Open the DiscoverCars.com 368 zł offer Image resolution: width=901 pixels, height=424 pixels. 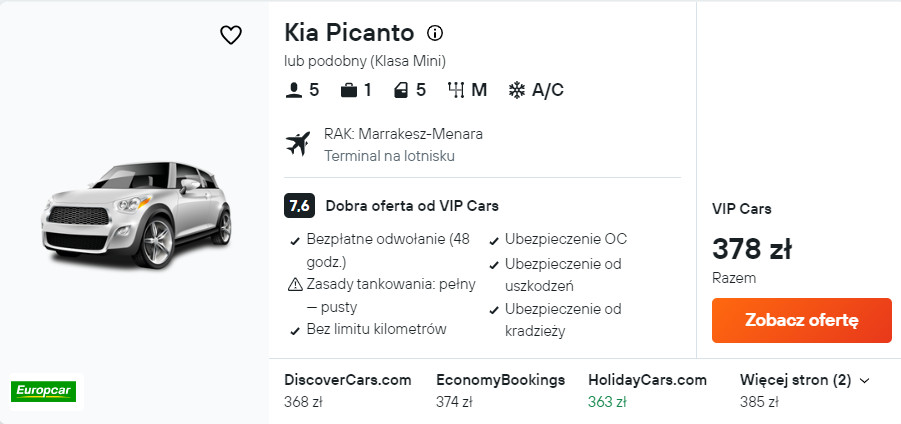(x=348, y=391)
